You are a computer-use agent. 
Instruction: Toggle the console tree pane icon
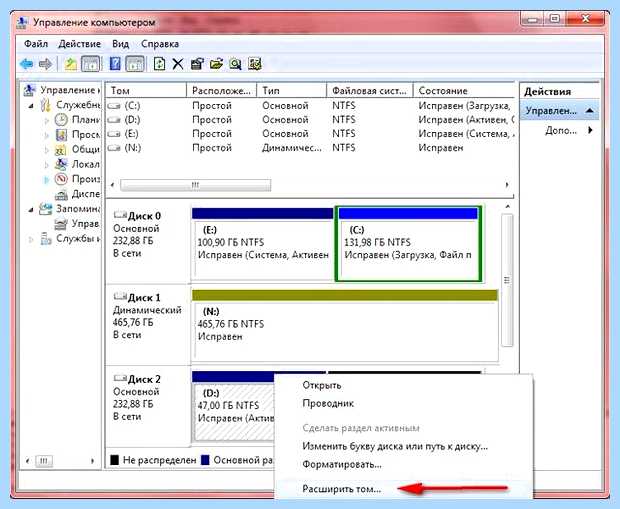pos(91,64)
